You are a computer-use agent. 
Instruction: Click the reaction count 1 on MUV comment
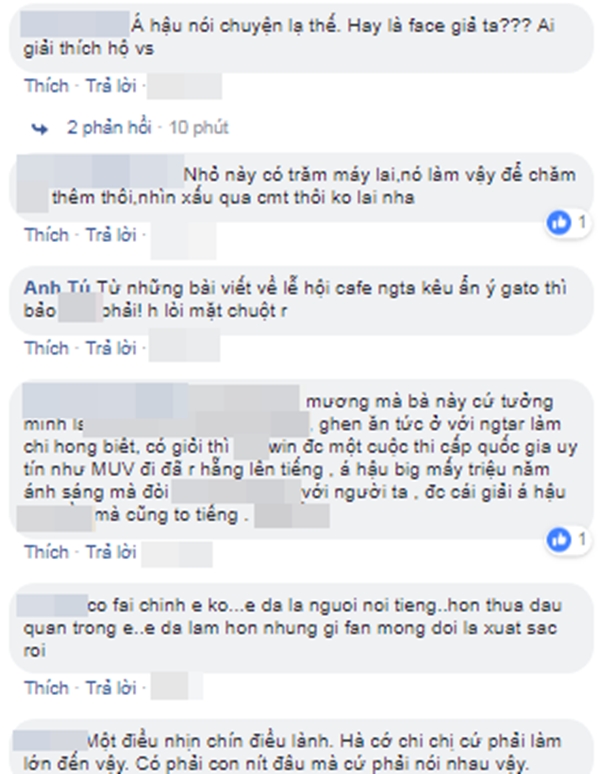tap(582, 539)
